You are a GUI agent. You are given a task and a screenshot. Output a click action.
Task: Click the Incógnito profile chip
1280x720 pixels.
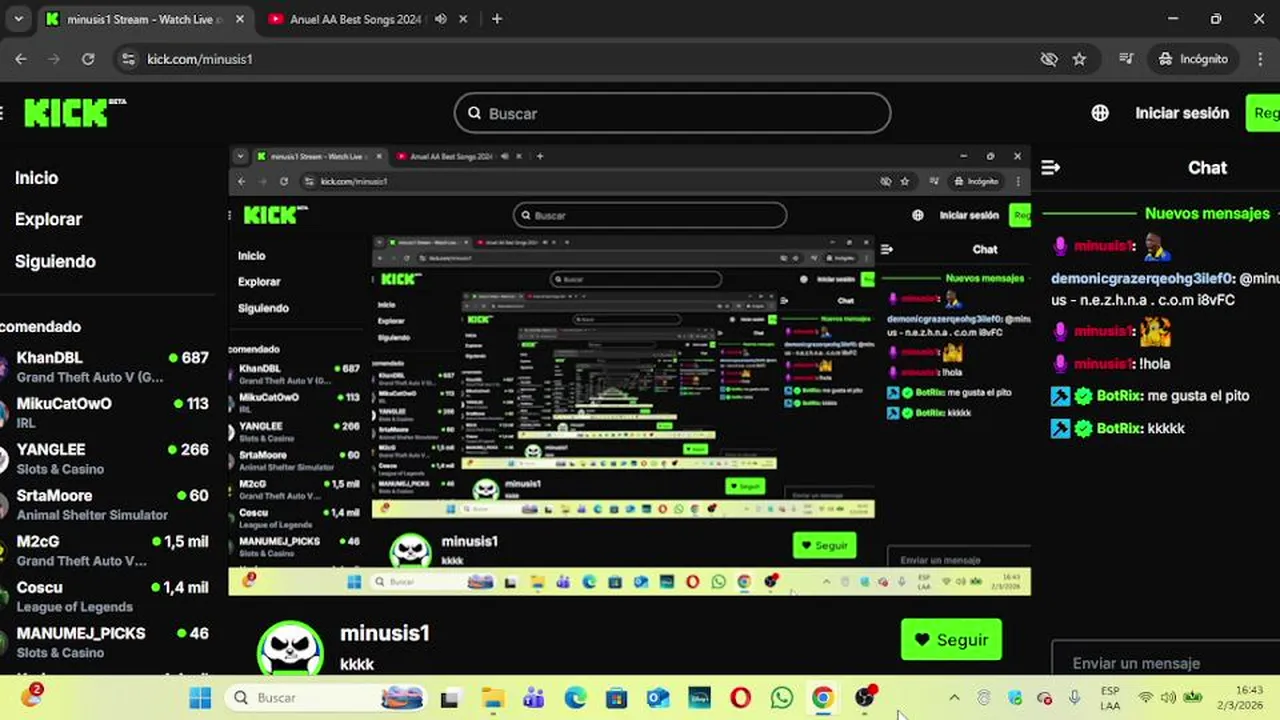[x=1193, y=59]
